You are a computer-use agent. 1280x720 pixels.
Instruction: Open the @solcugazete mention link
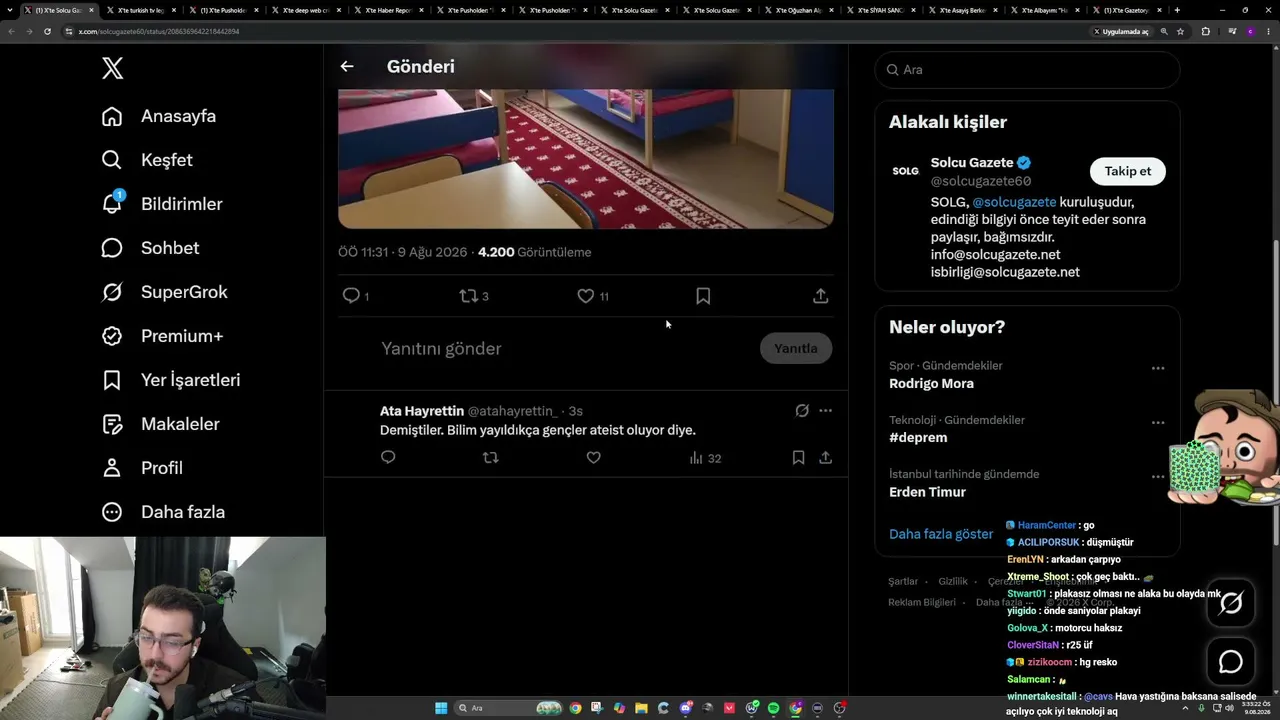click(1014, 201)
